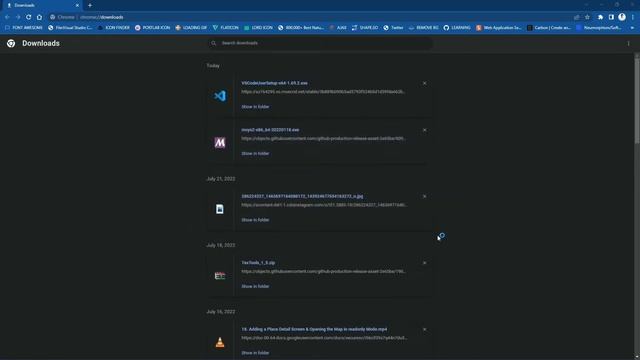The width and height of the screenshot is (640, 360).
Task: Click the VSCodeUserSetup exe file name
Action: coord(274,83)
